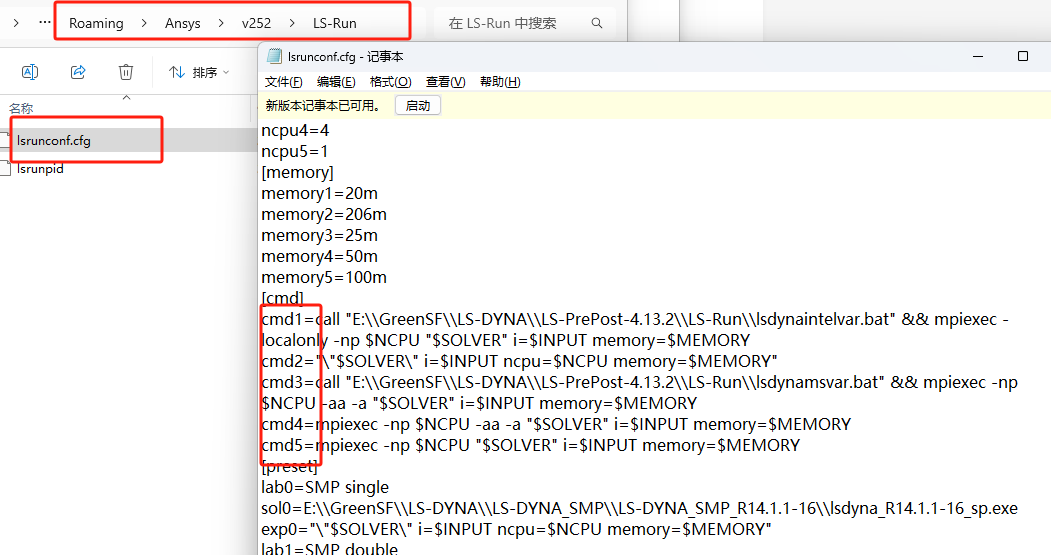Select the lsrunconf.cfg file
This screenshot has height=555, width=1051.
coord(54,141)
